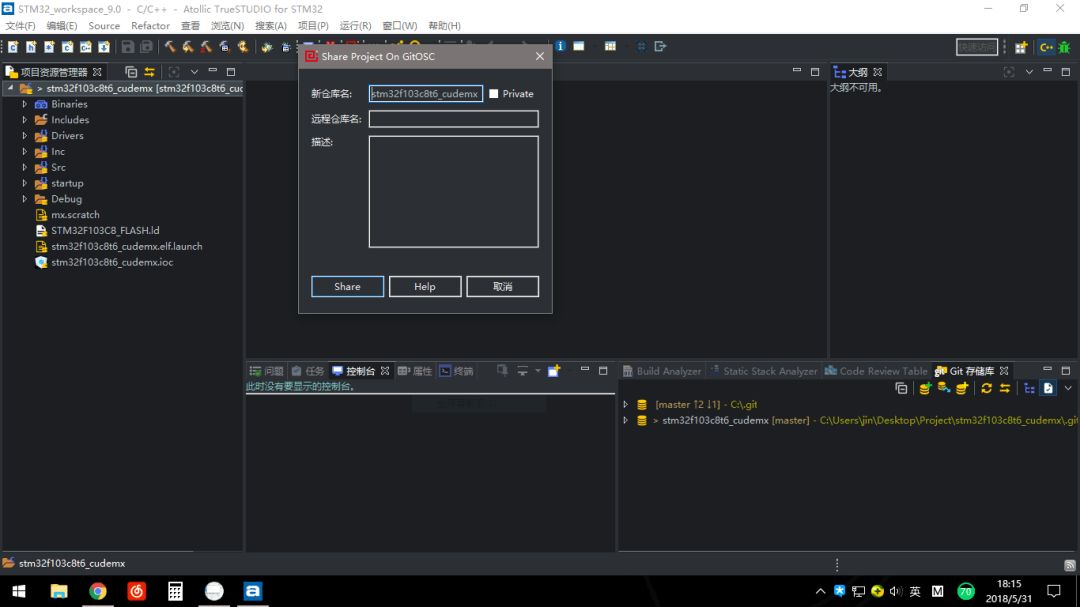The image size is (1080, 607).
Task: Click the Git add existing repository icon
Action: coord(925,388)
